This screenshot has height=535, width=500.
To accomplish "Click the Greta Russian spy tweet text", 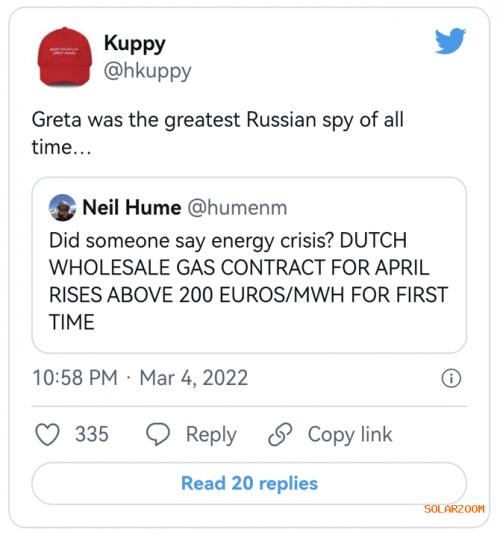I will (217, 134).
